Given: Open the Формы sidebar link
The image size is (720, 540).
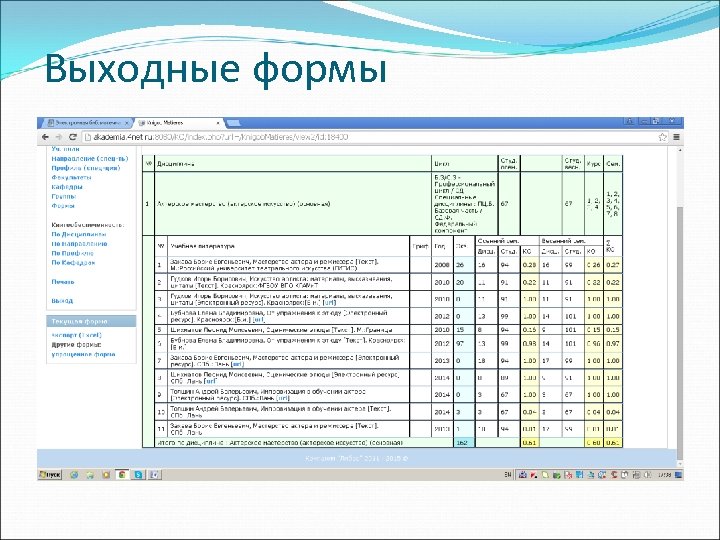Looking at the screenshot, I should click(63, 206).
